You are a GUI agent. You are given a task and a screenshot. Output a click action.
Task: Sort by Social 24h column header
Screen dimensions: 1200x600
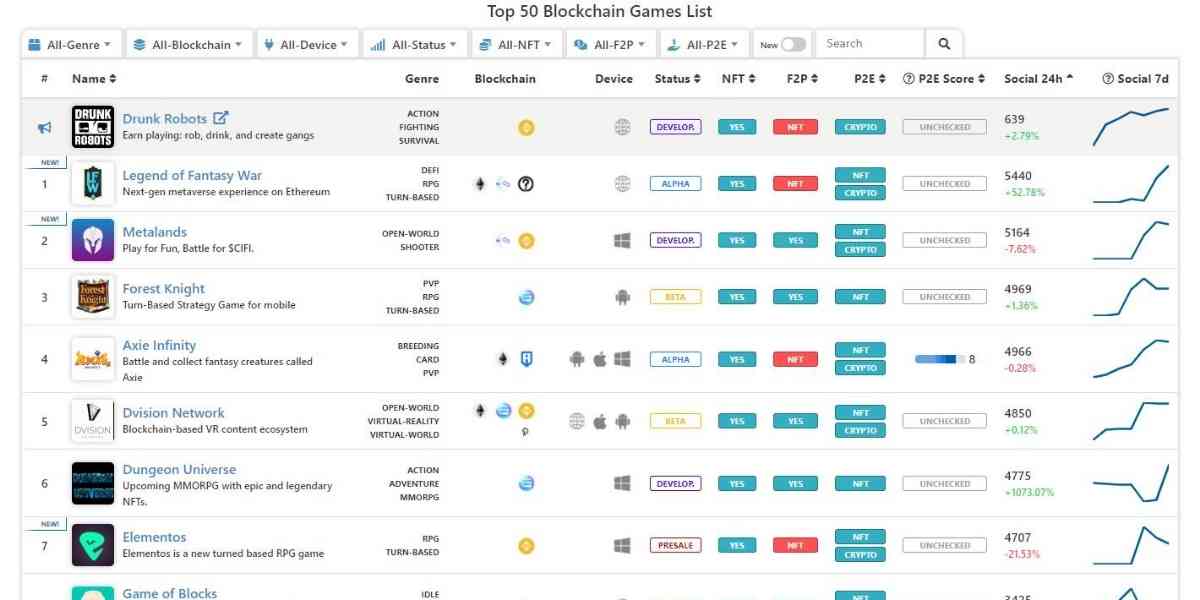tap(1040, 79)
